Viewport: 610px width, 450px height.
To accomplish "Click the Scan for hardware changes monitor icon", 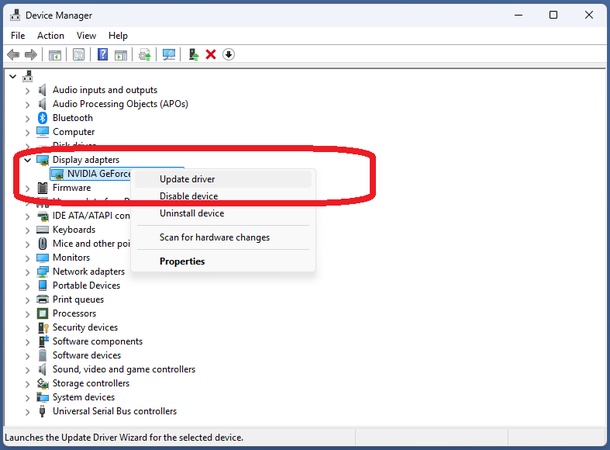I will click(x=169, y=54).
